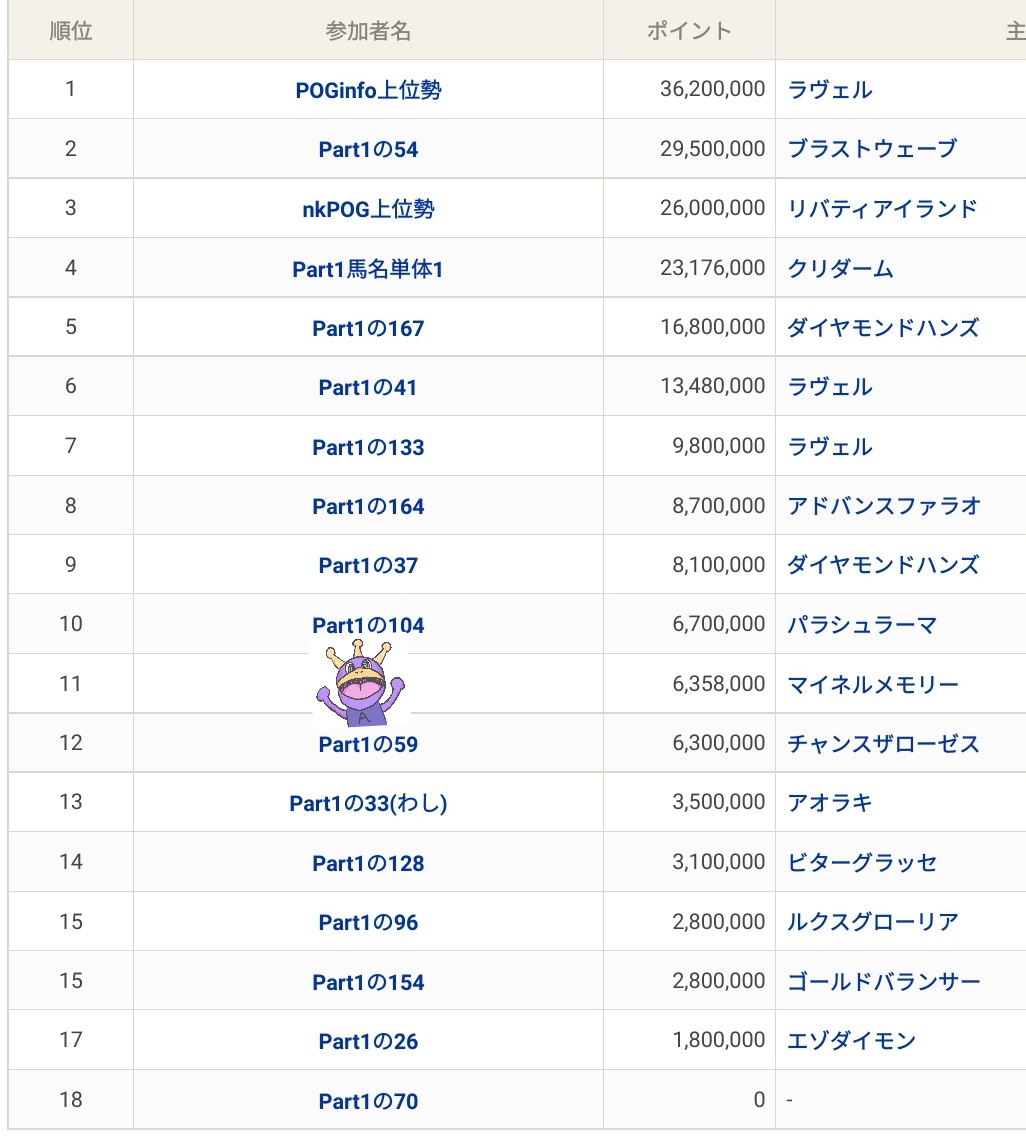Select horse アドバンスファラオ
1026x1136 pixels.
point(884,506)
